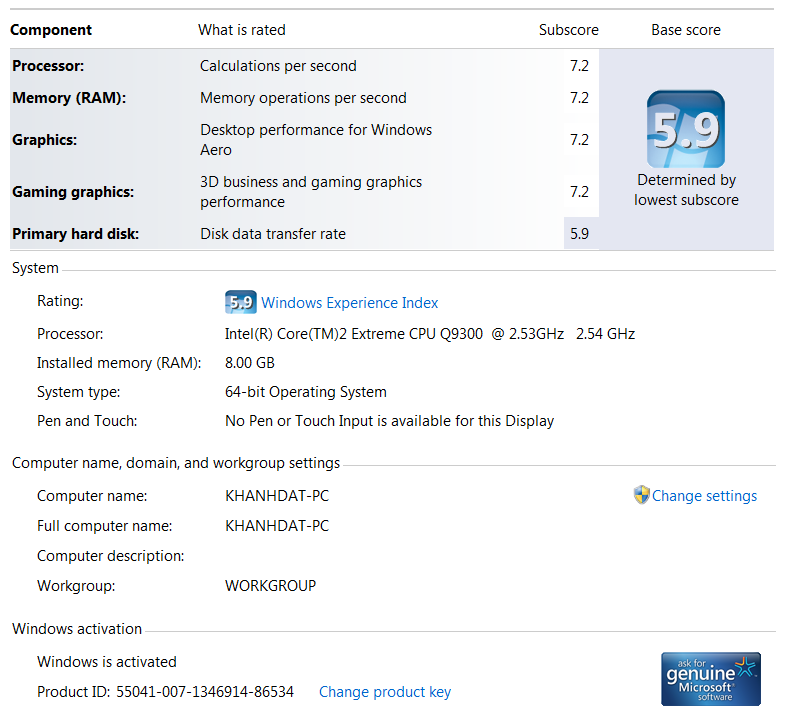Image resolution: width=787 pixels, height=716 pixels.
Task: Open the Windows Experience Index link
Action: click(x=349, y=303)
